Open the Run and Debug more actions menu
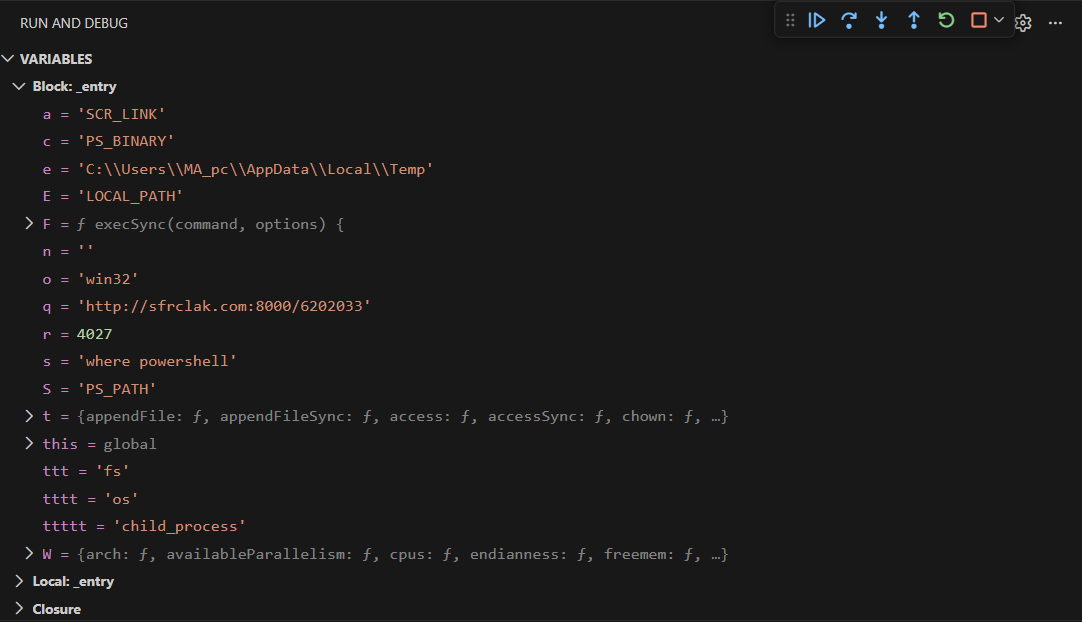The height and width of the screenshot is (622, 1082). click(1055, 23)
